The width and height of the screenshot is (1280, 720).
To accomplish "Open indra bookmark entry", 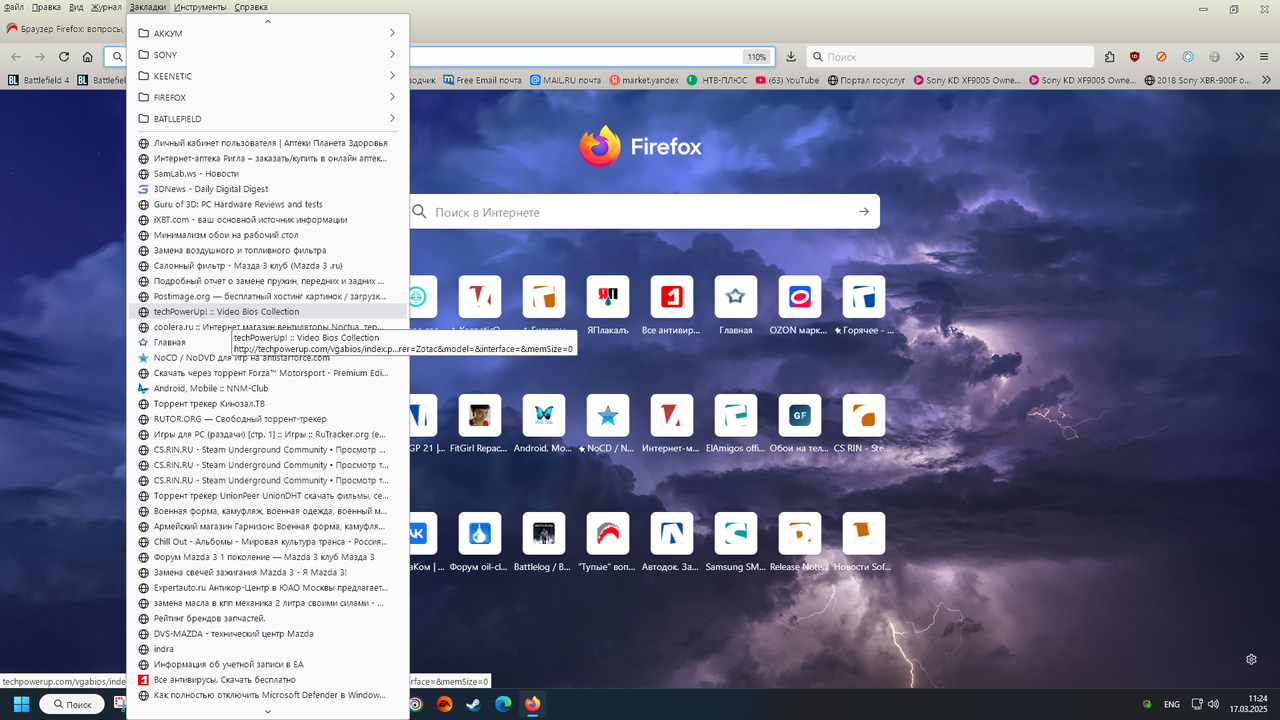I will click(268, 649).
